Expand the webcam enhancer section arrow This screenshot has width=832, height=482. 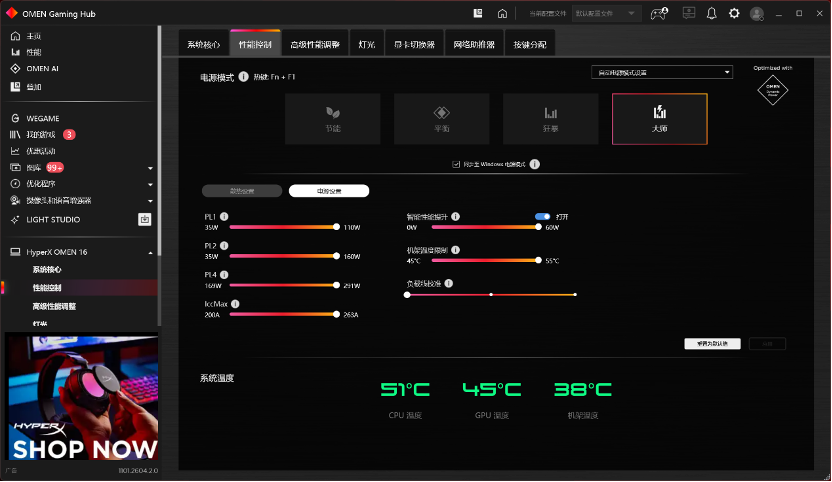pyautogui.click(x=150, y=201)
